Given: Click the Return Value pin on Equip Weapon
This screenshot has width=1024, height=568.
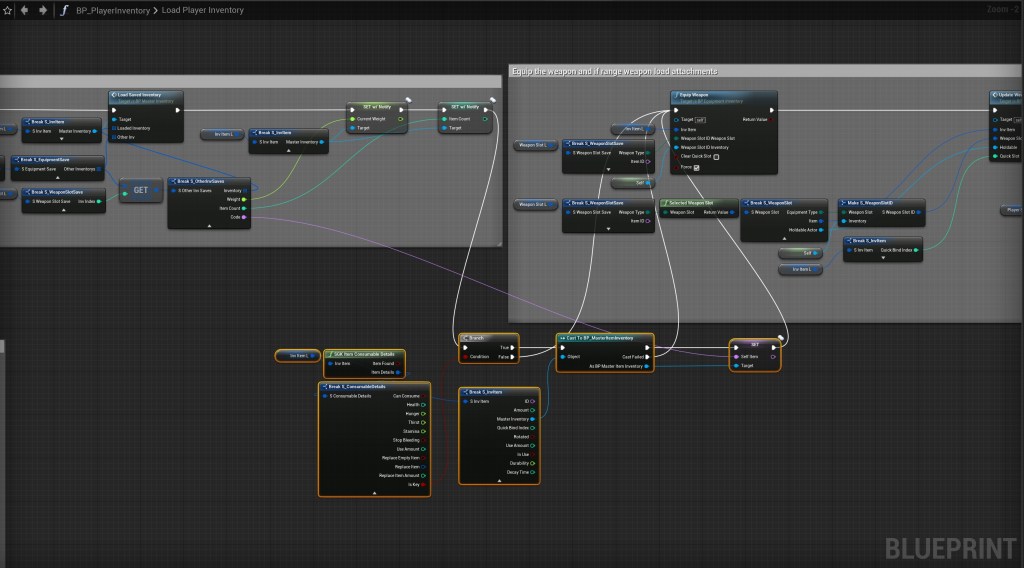Looking at the screenshot, I should (x=769, y=119).
